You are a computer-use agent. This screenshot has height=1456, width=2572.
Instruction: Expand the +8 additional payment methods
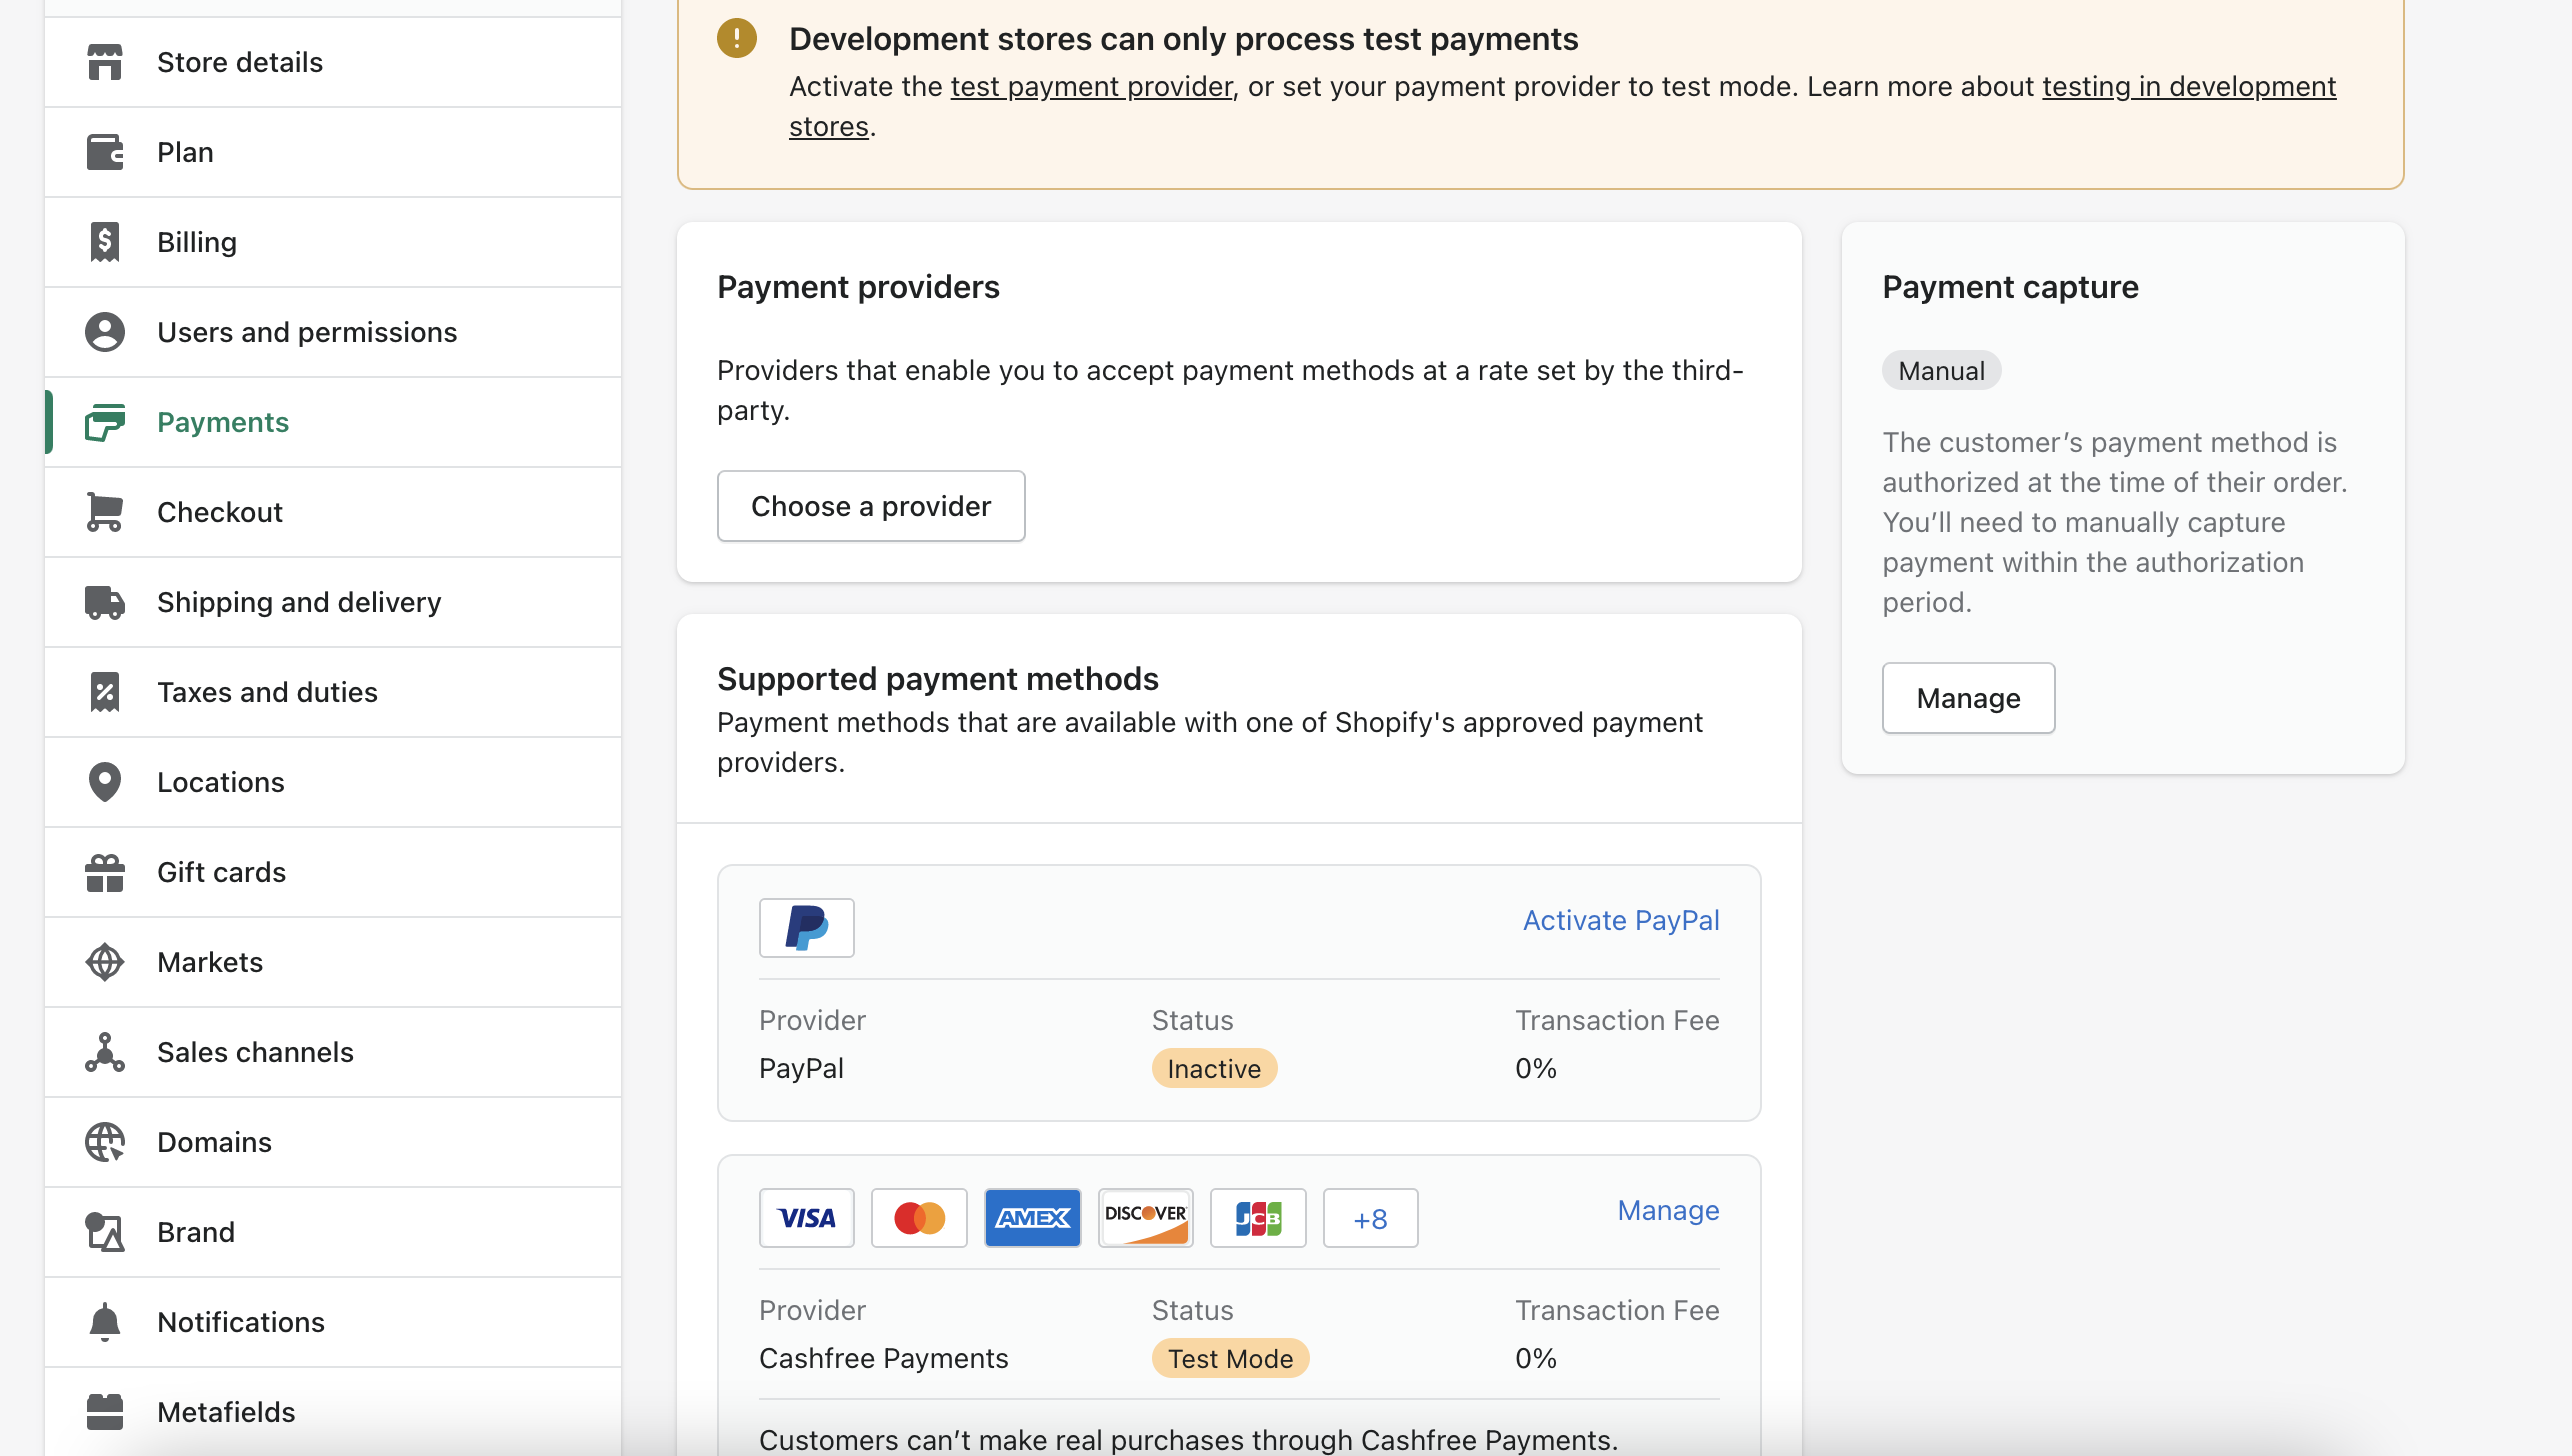pyautogui.click(x=1371, y=1218)
